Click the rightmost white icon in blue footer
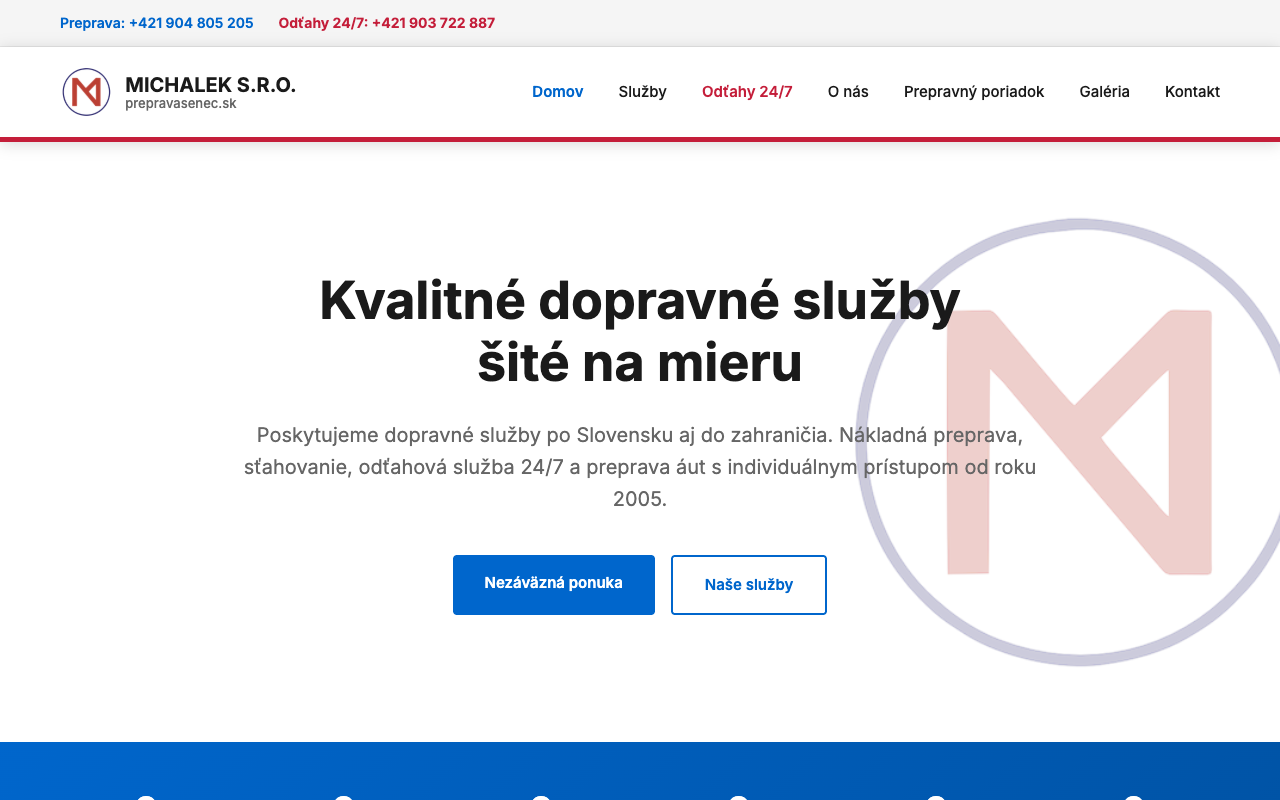1280x800 pixels. (x=1133, y=797)
